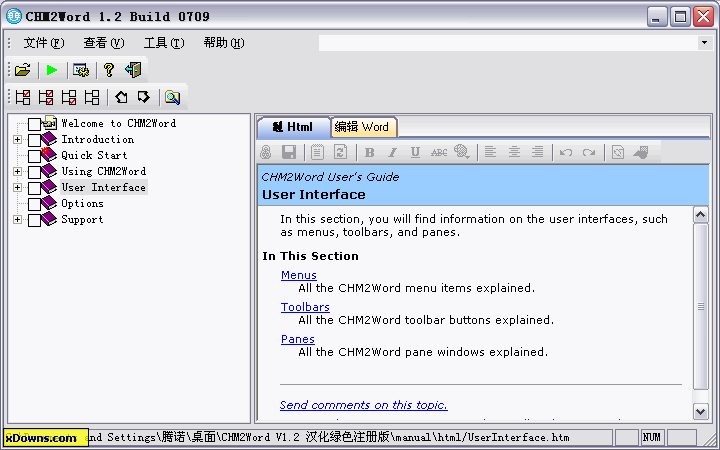Follow the Panes link
This screenshot has height=450, width=720.
(x=298, y=339)
